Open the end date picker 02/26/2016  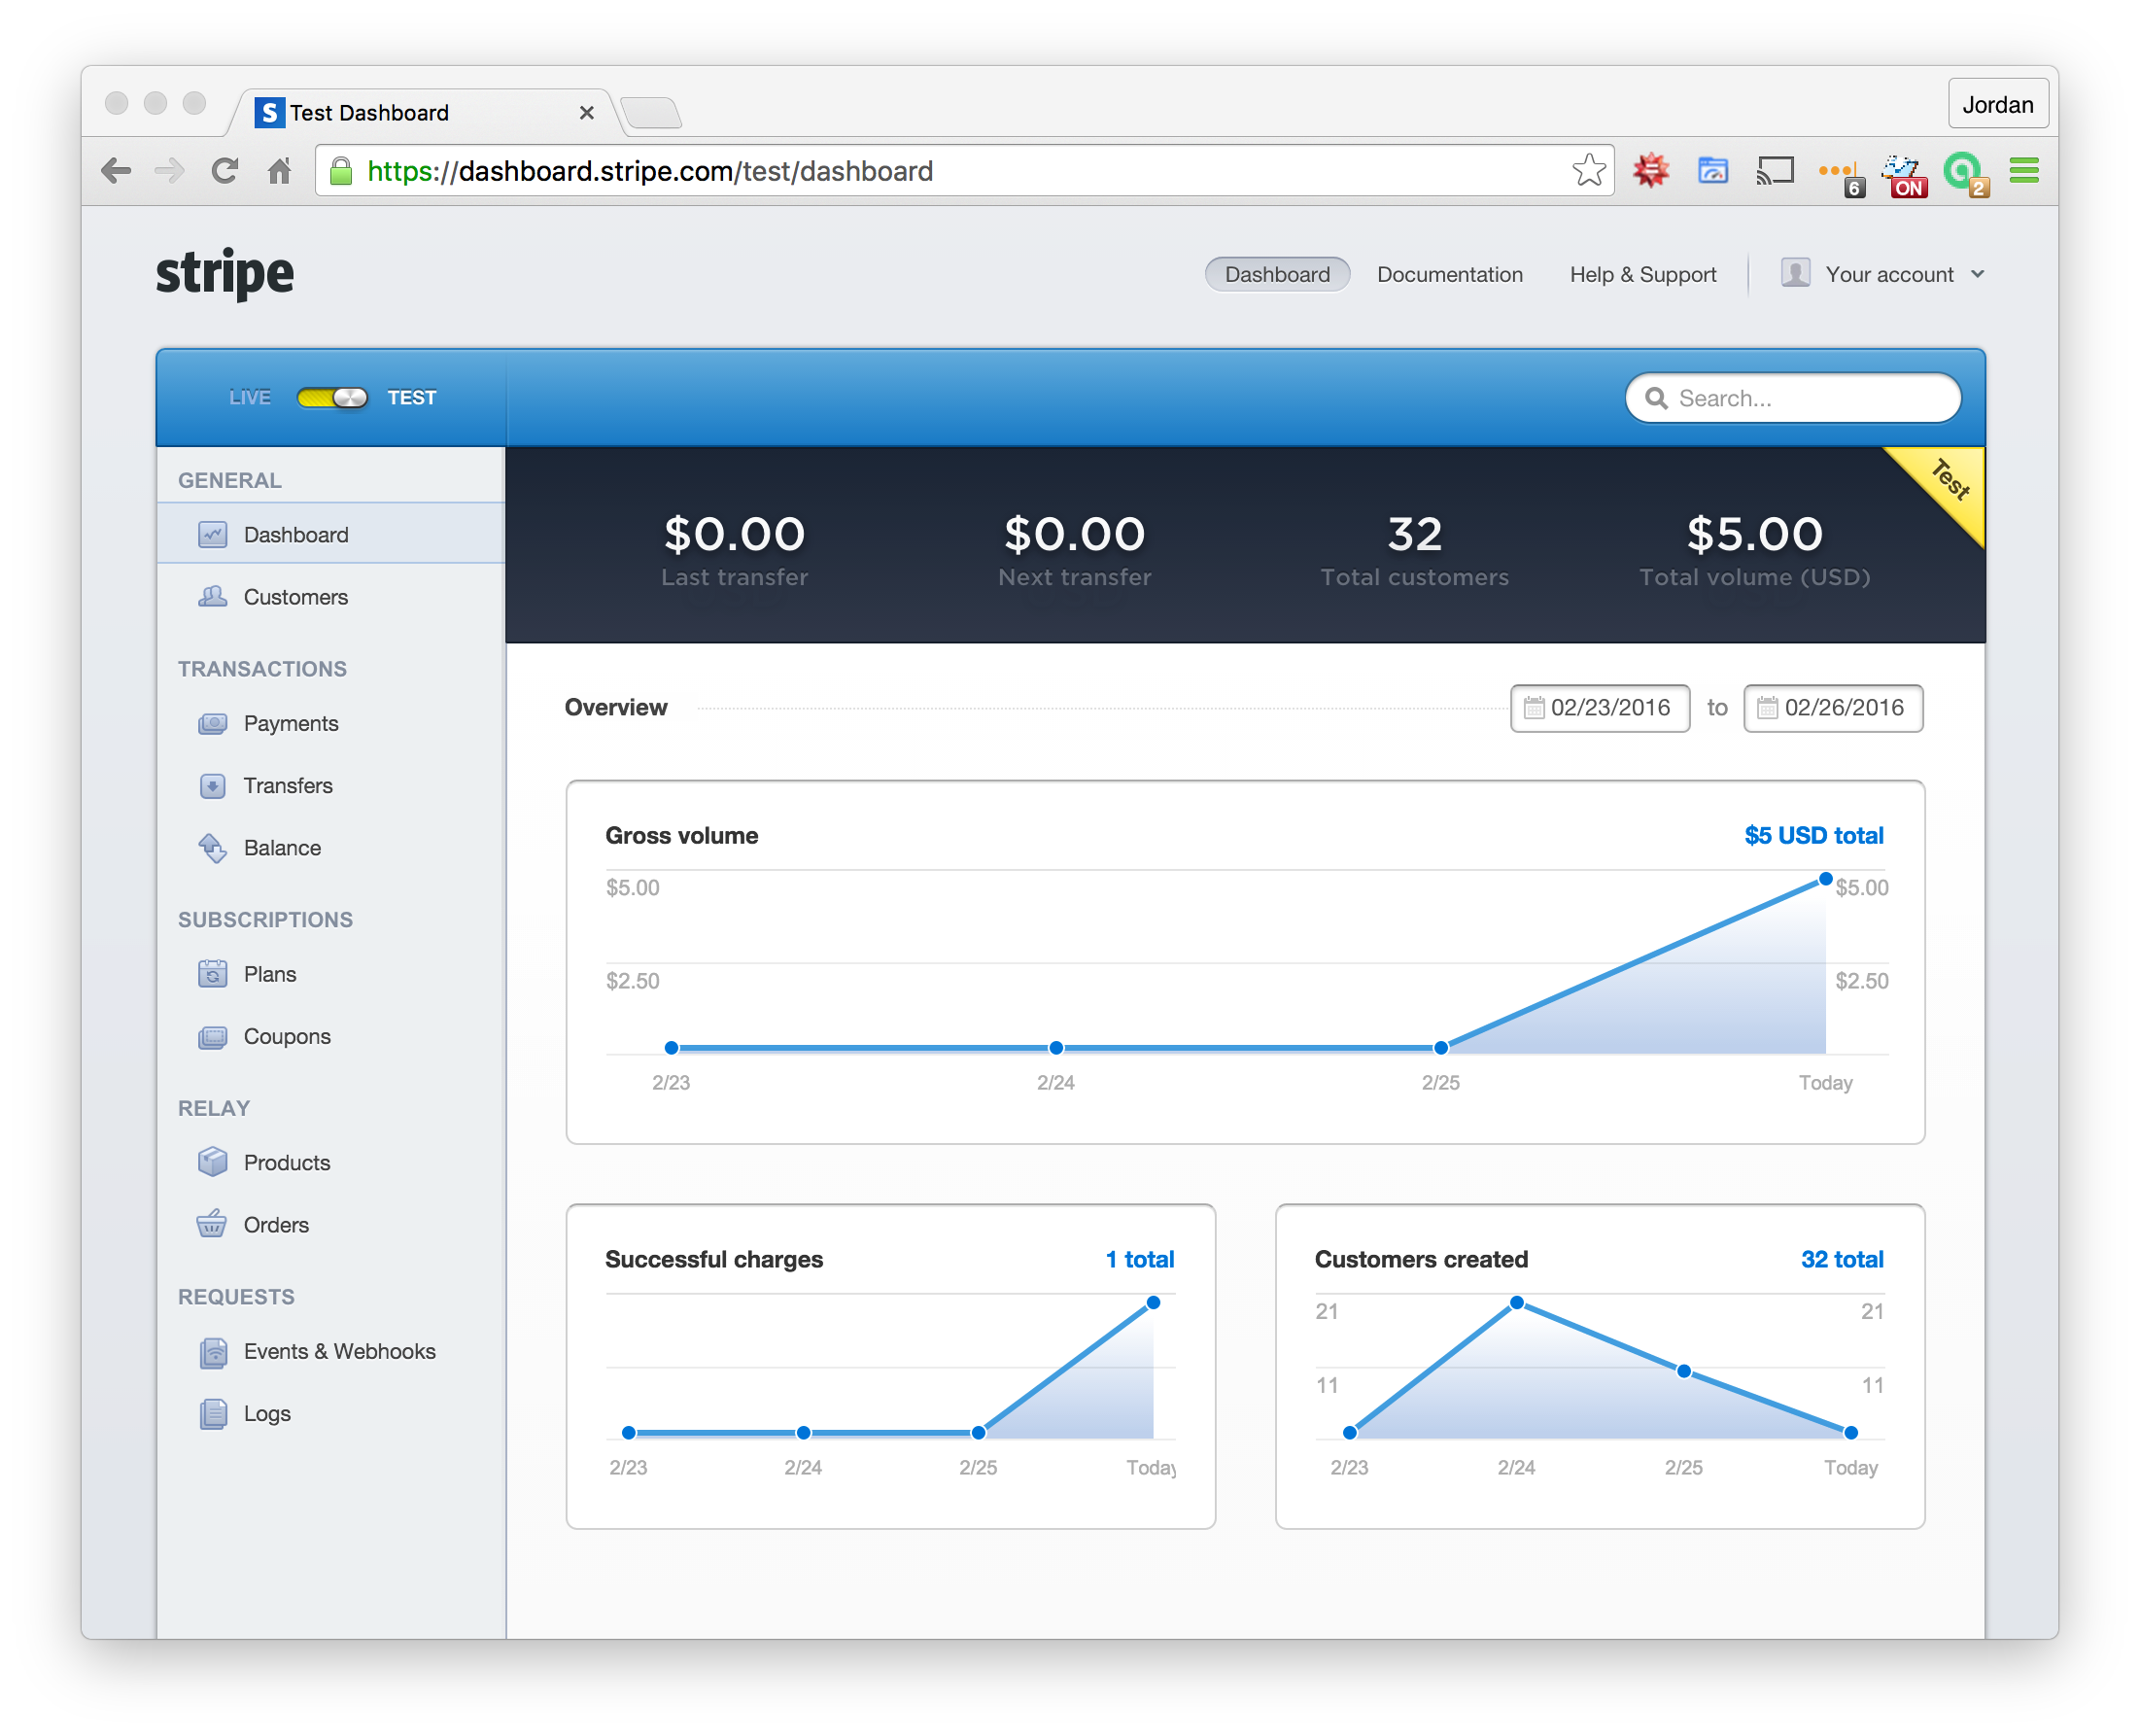pos(1833,708)
